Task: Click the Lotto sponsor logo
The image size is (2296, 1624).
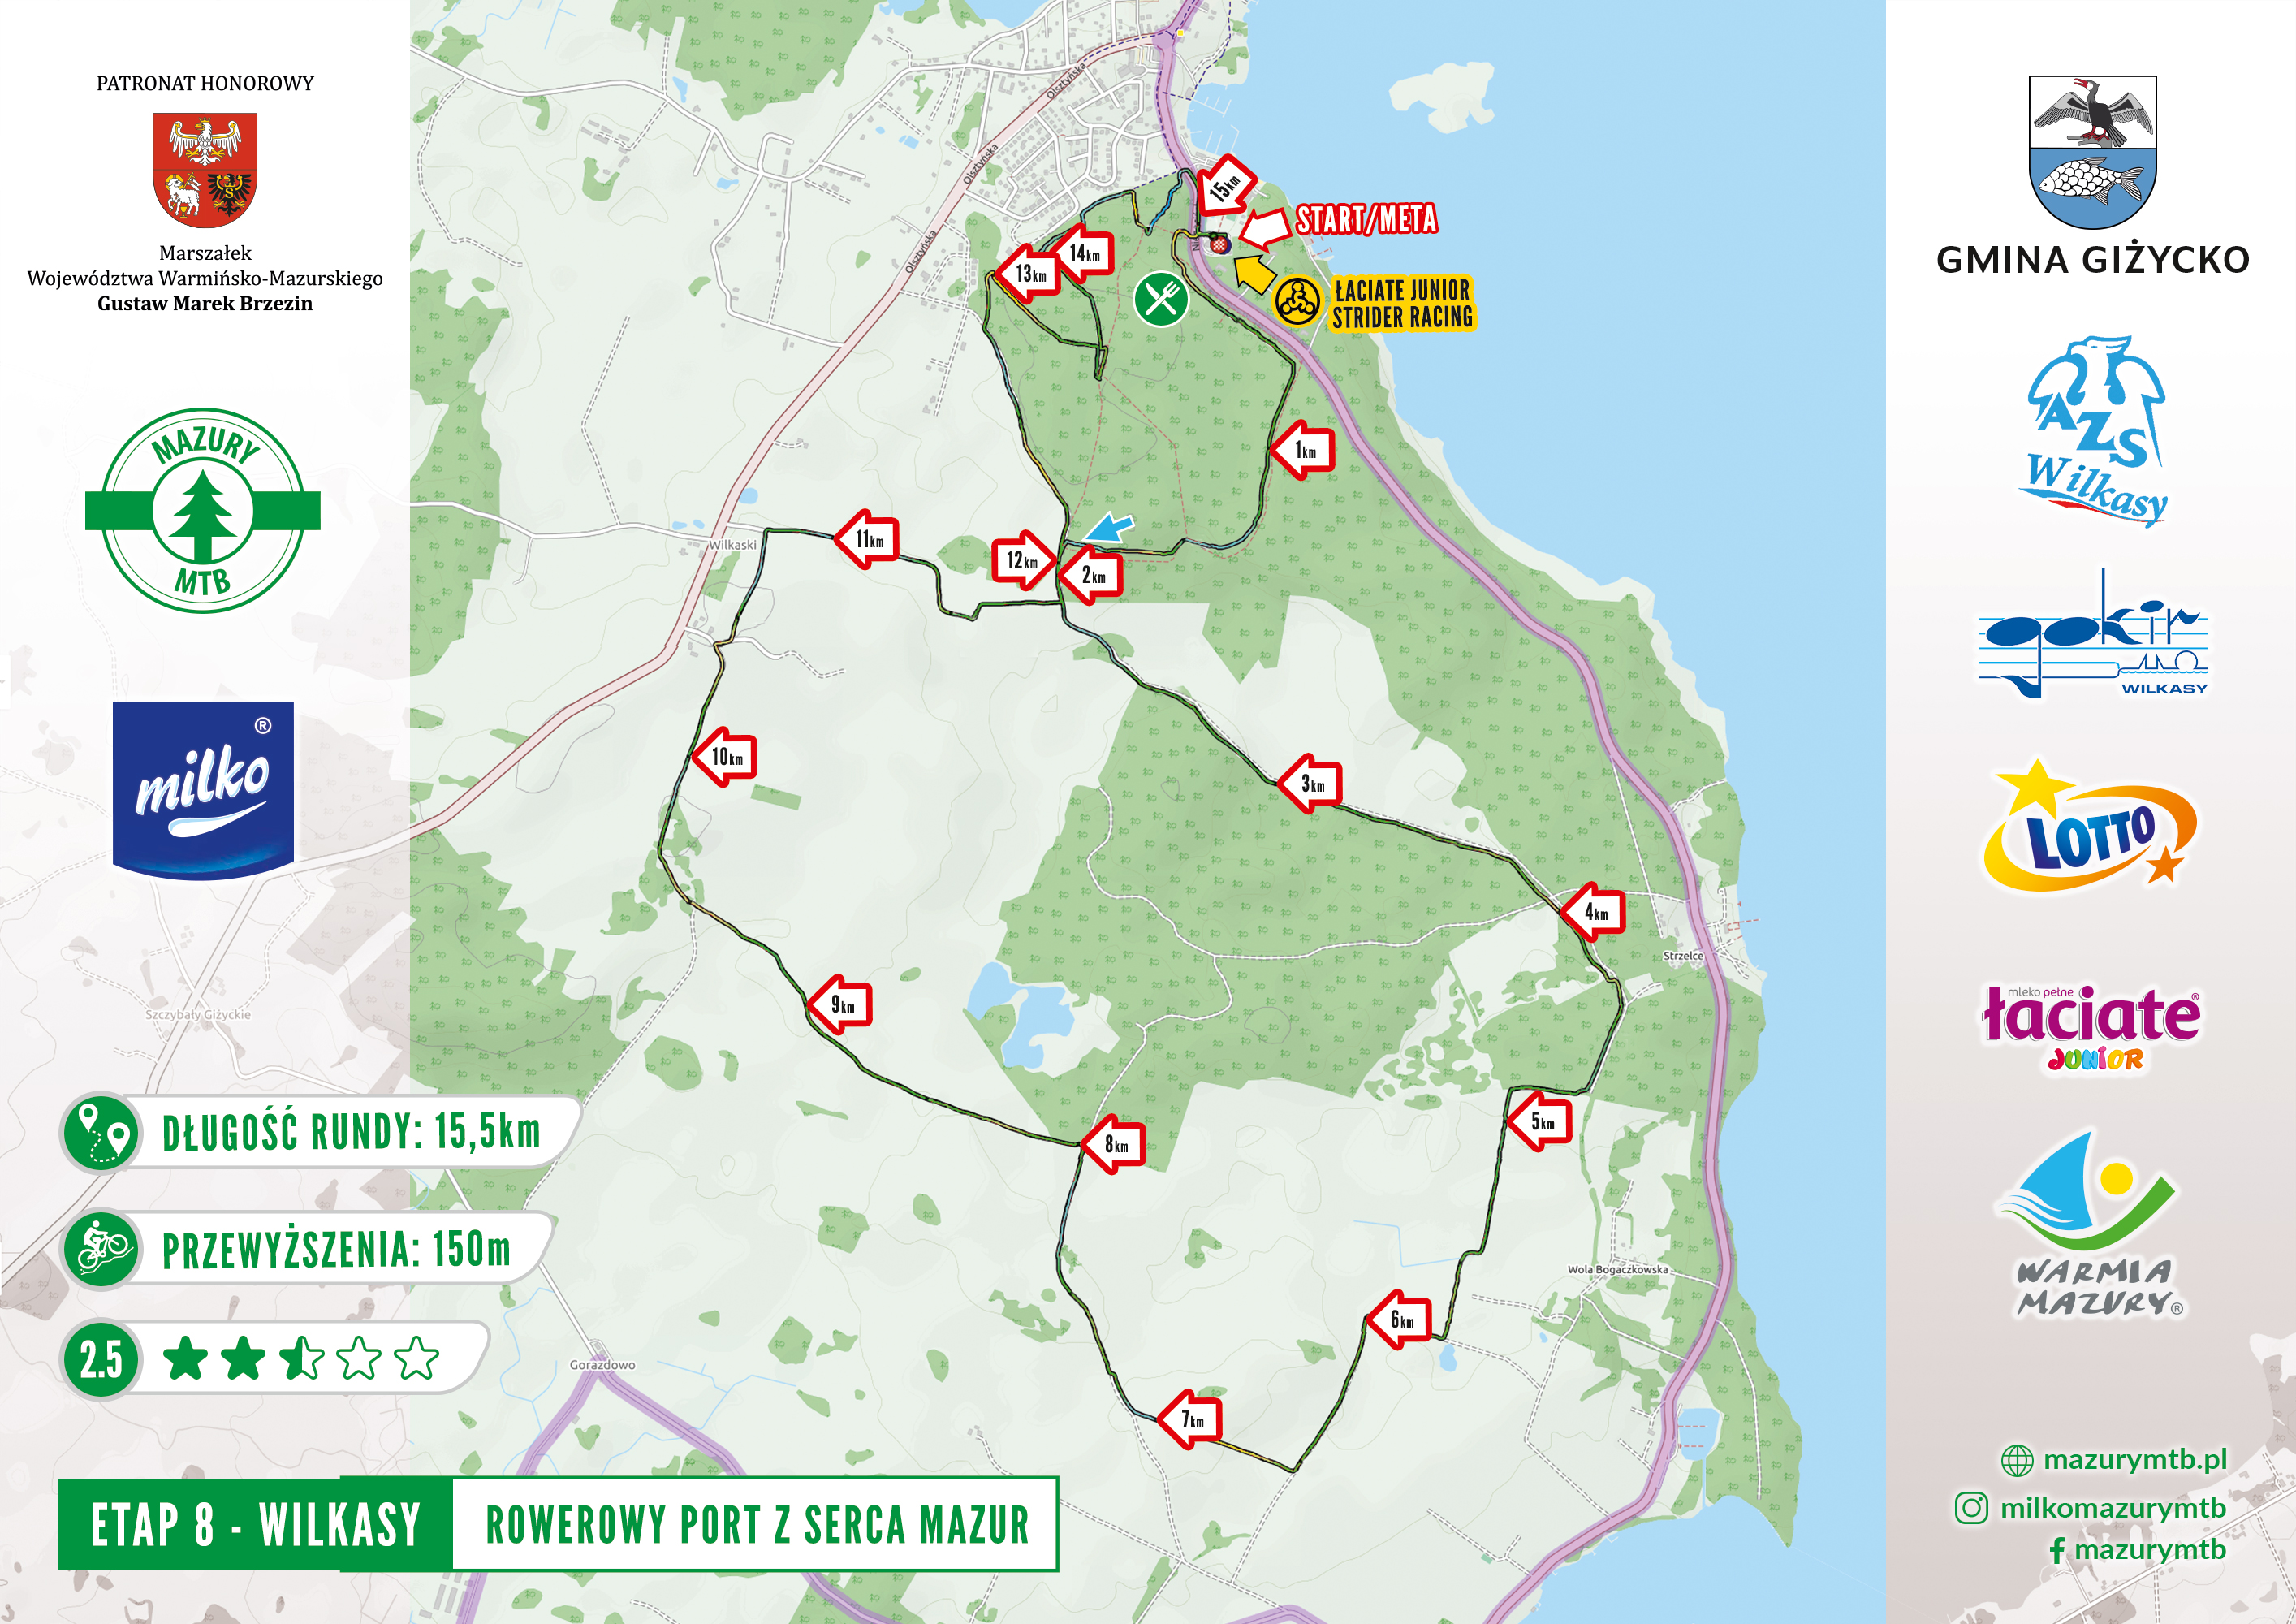Action: (2089, 828)
